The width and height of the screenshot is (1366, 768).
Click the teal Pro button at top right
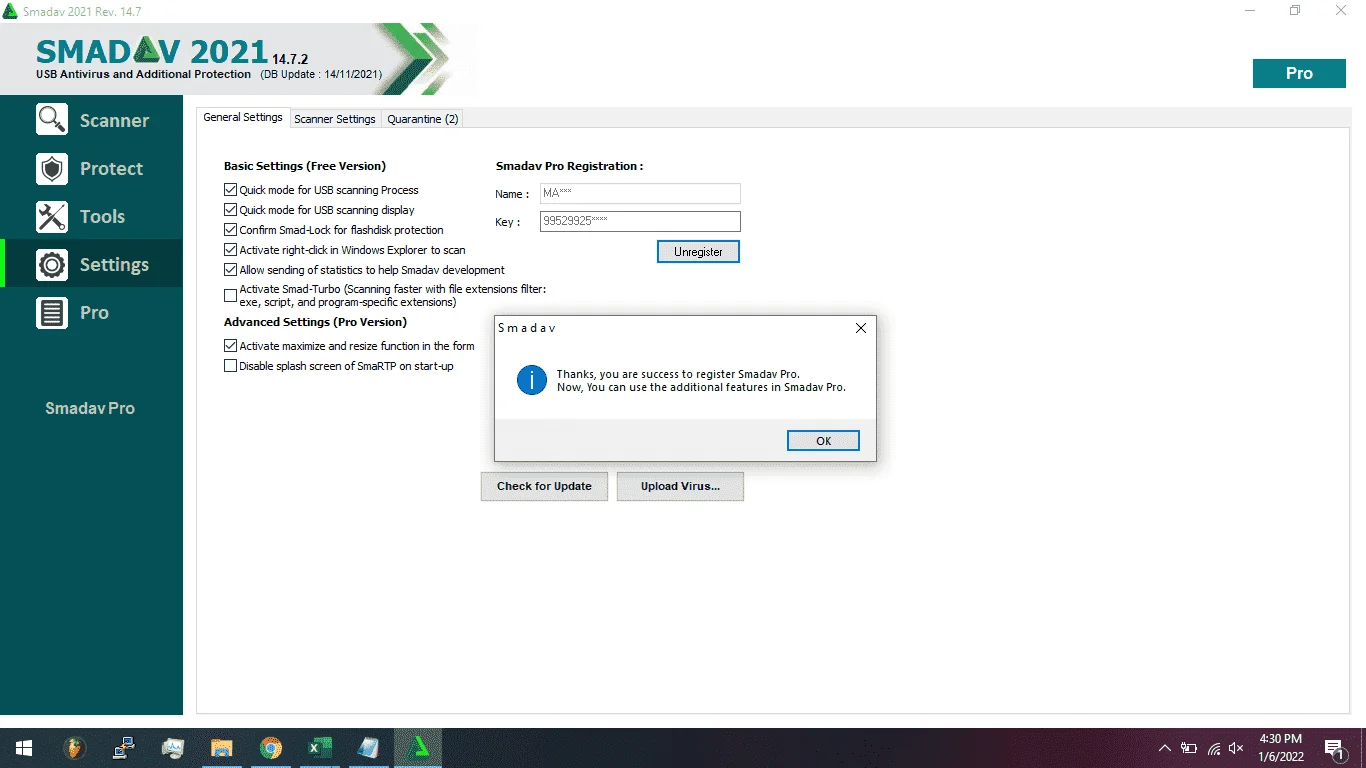coord(1299,73)
